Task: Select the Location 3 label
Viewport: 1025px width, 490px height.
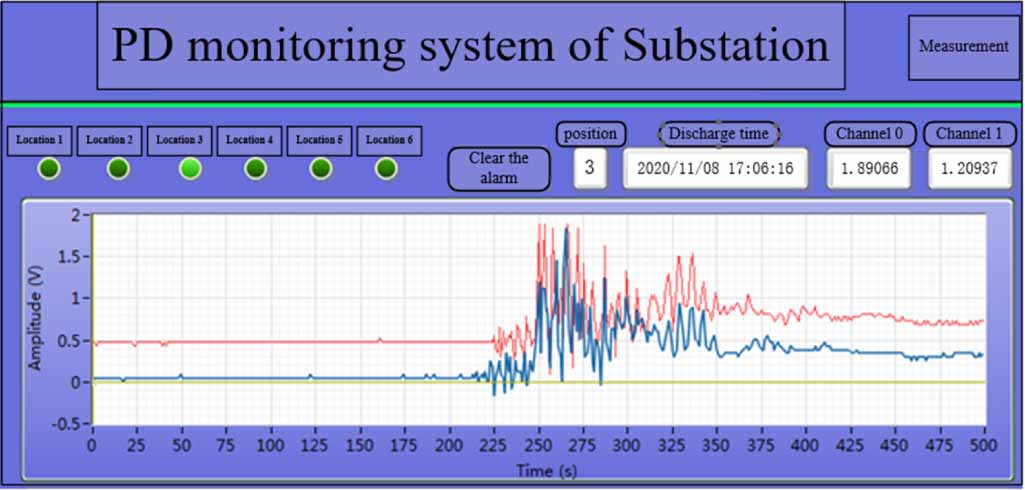Action: pos(180,140)
